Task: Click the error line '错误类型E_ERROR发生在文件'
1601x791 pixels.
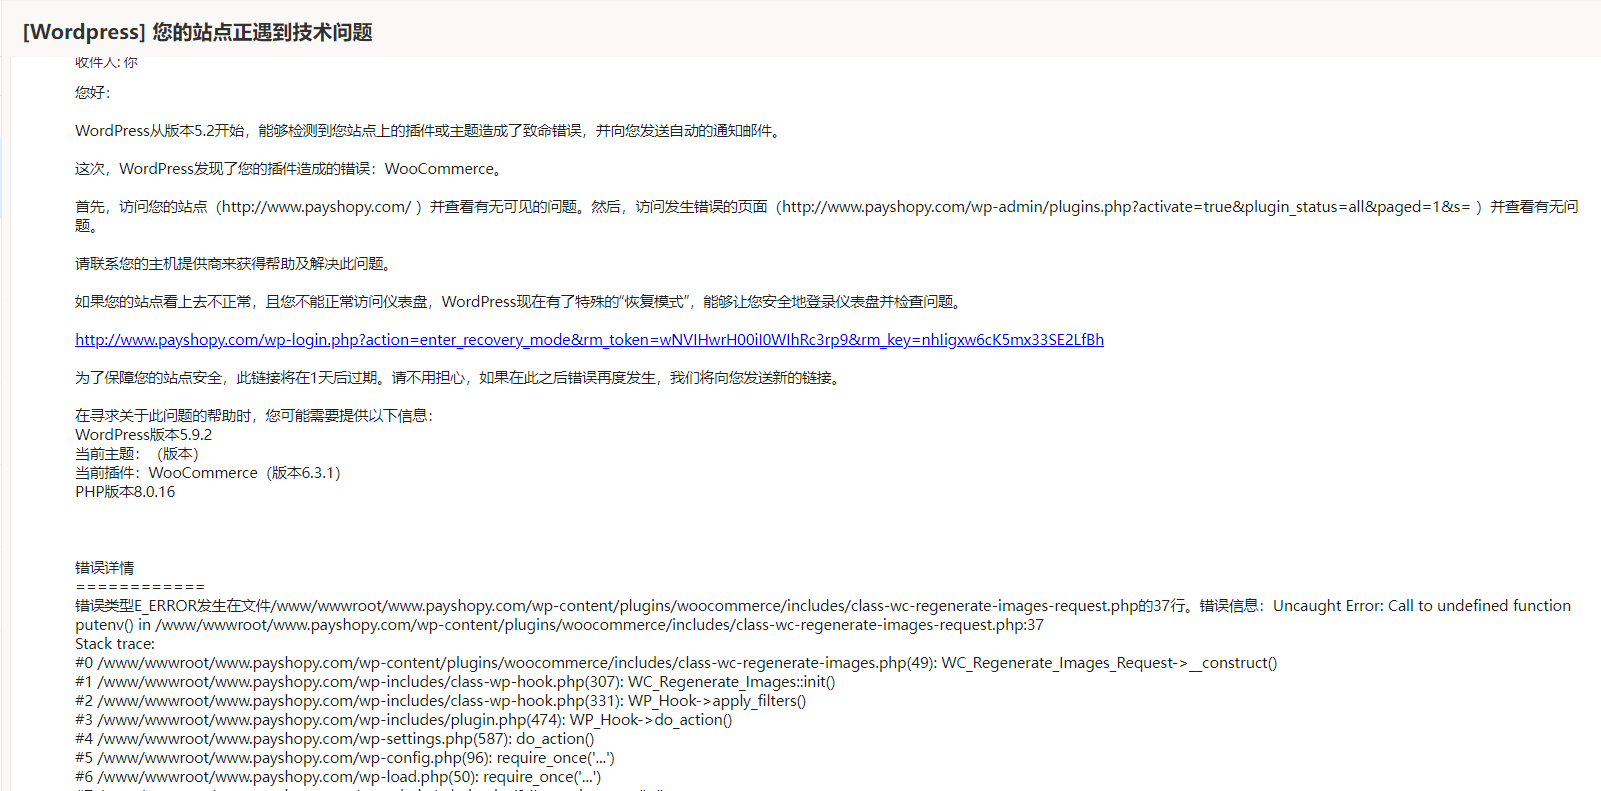Action: (823, 606)
